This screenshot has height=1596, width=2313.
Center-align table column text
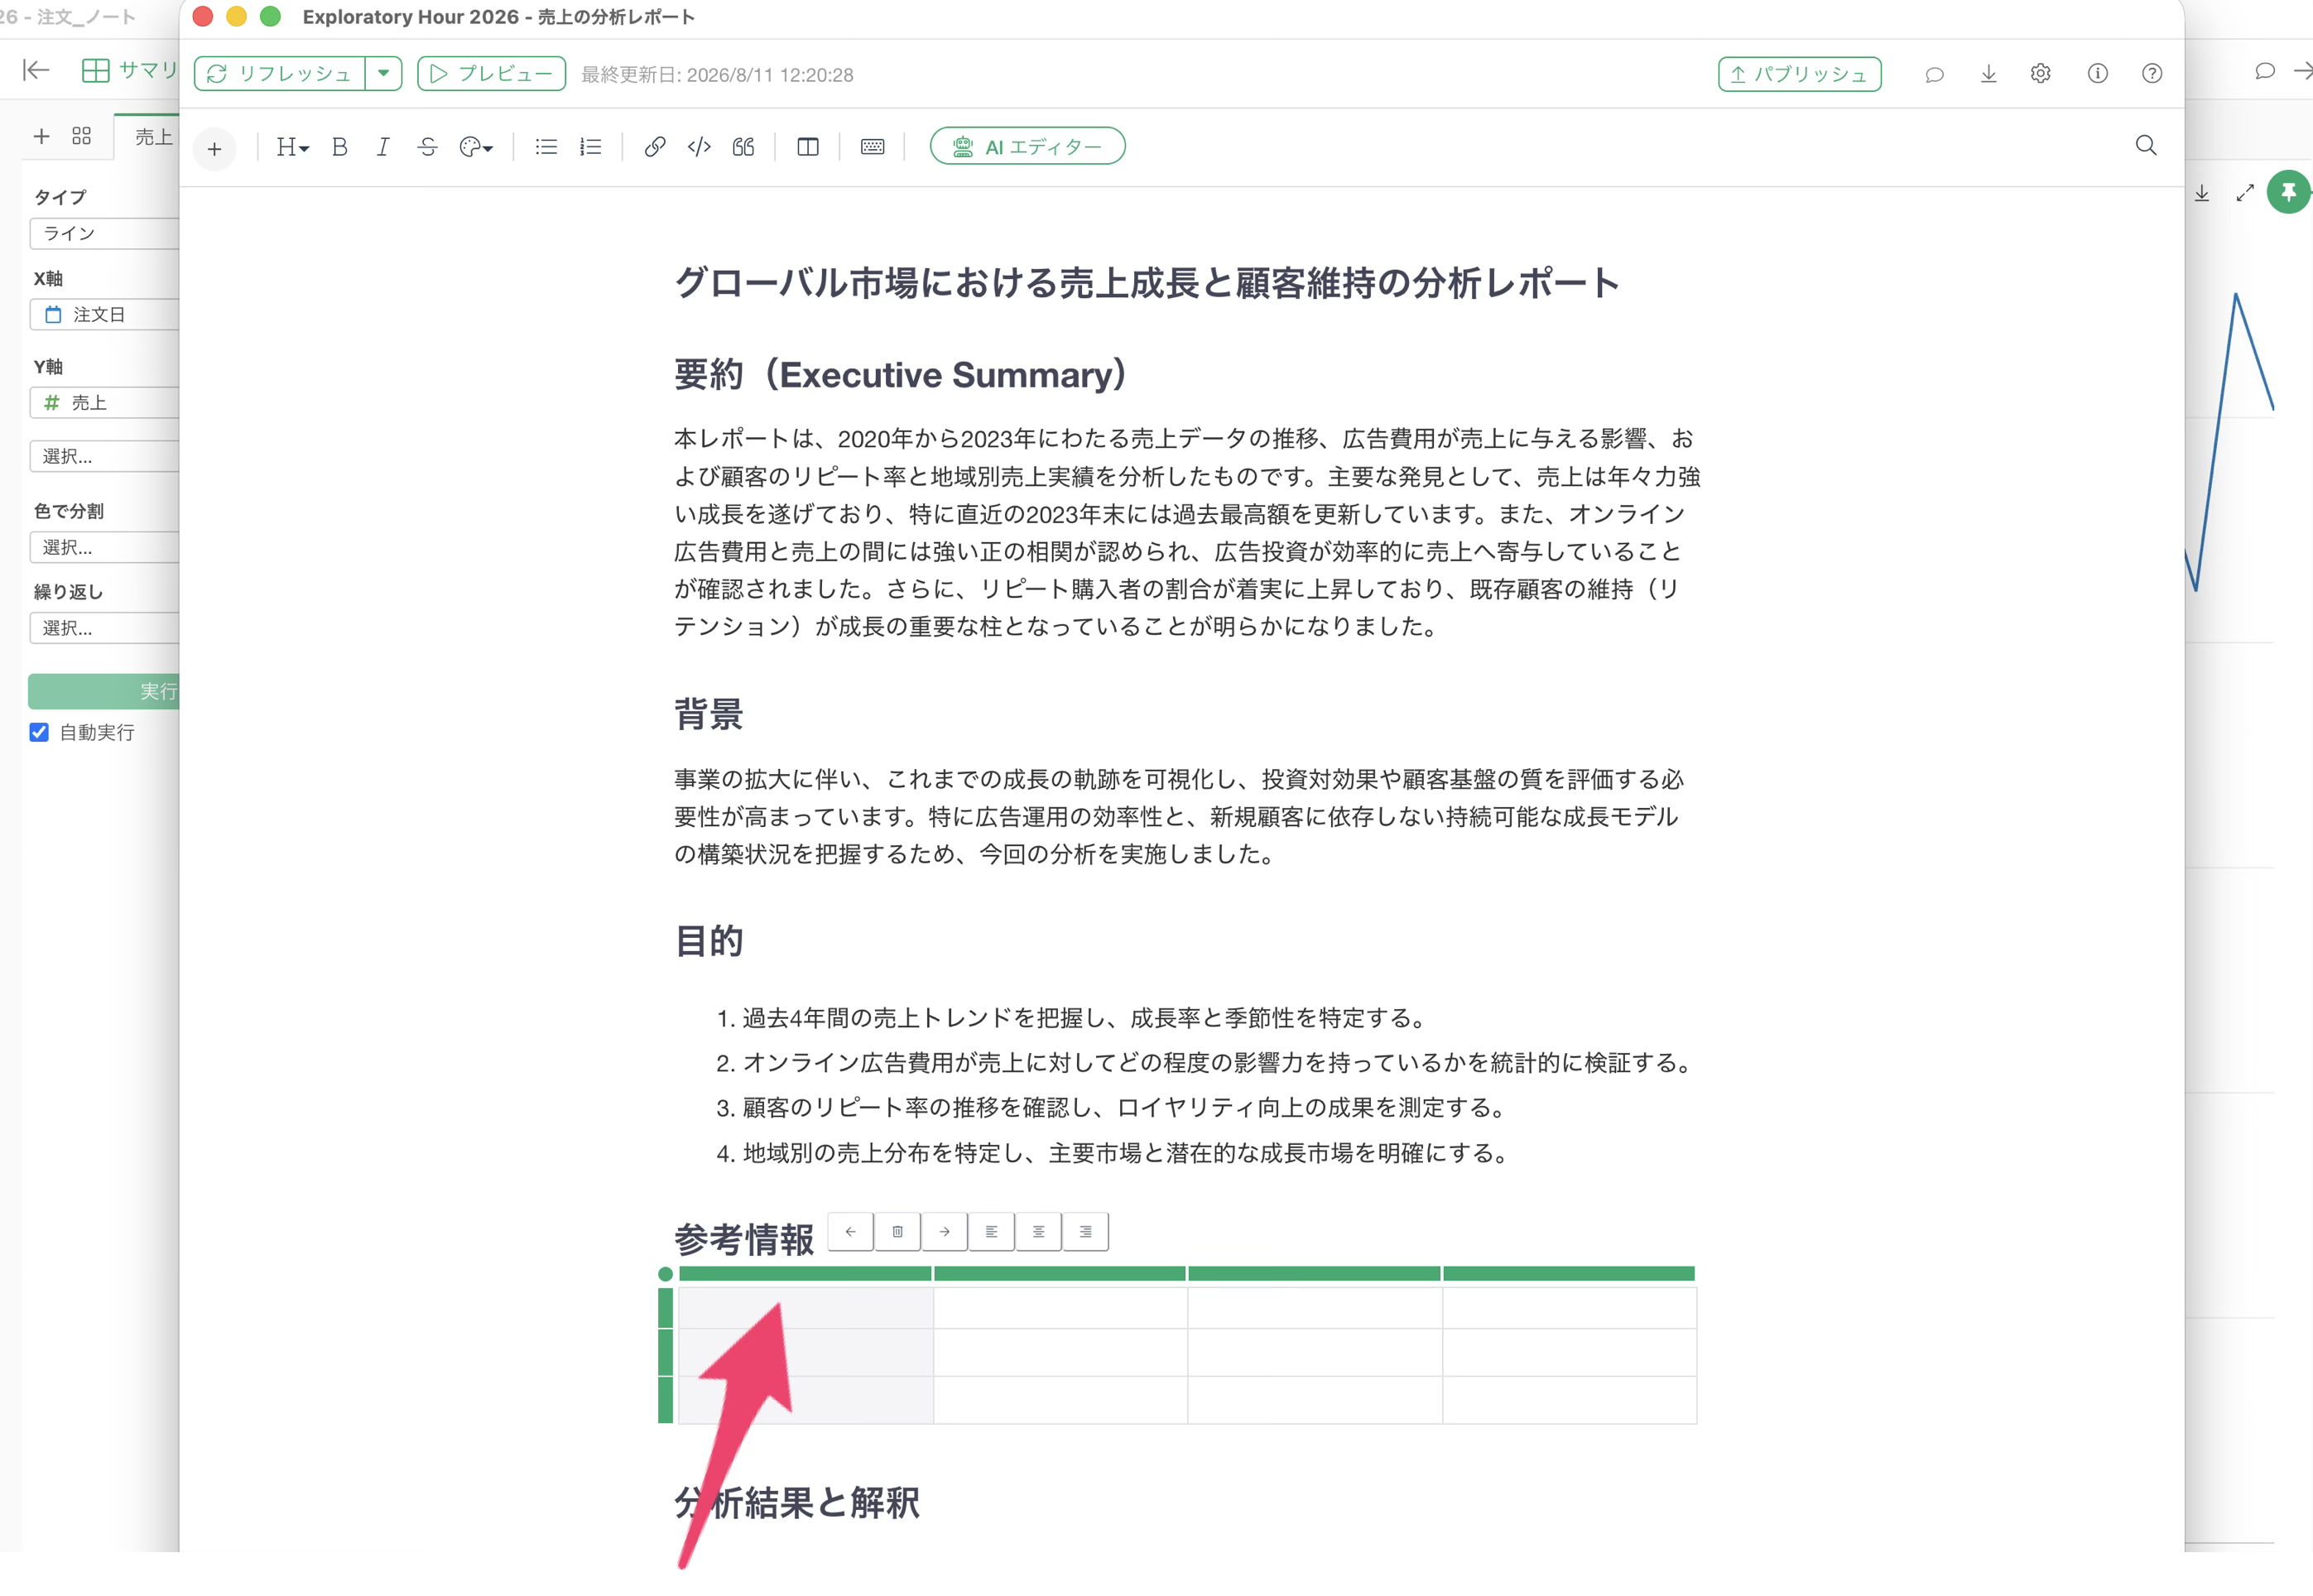click(1039, 1232)
